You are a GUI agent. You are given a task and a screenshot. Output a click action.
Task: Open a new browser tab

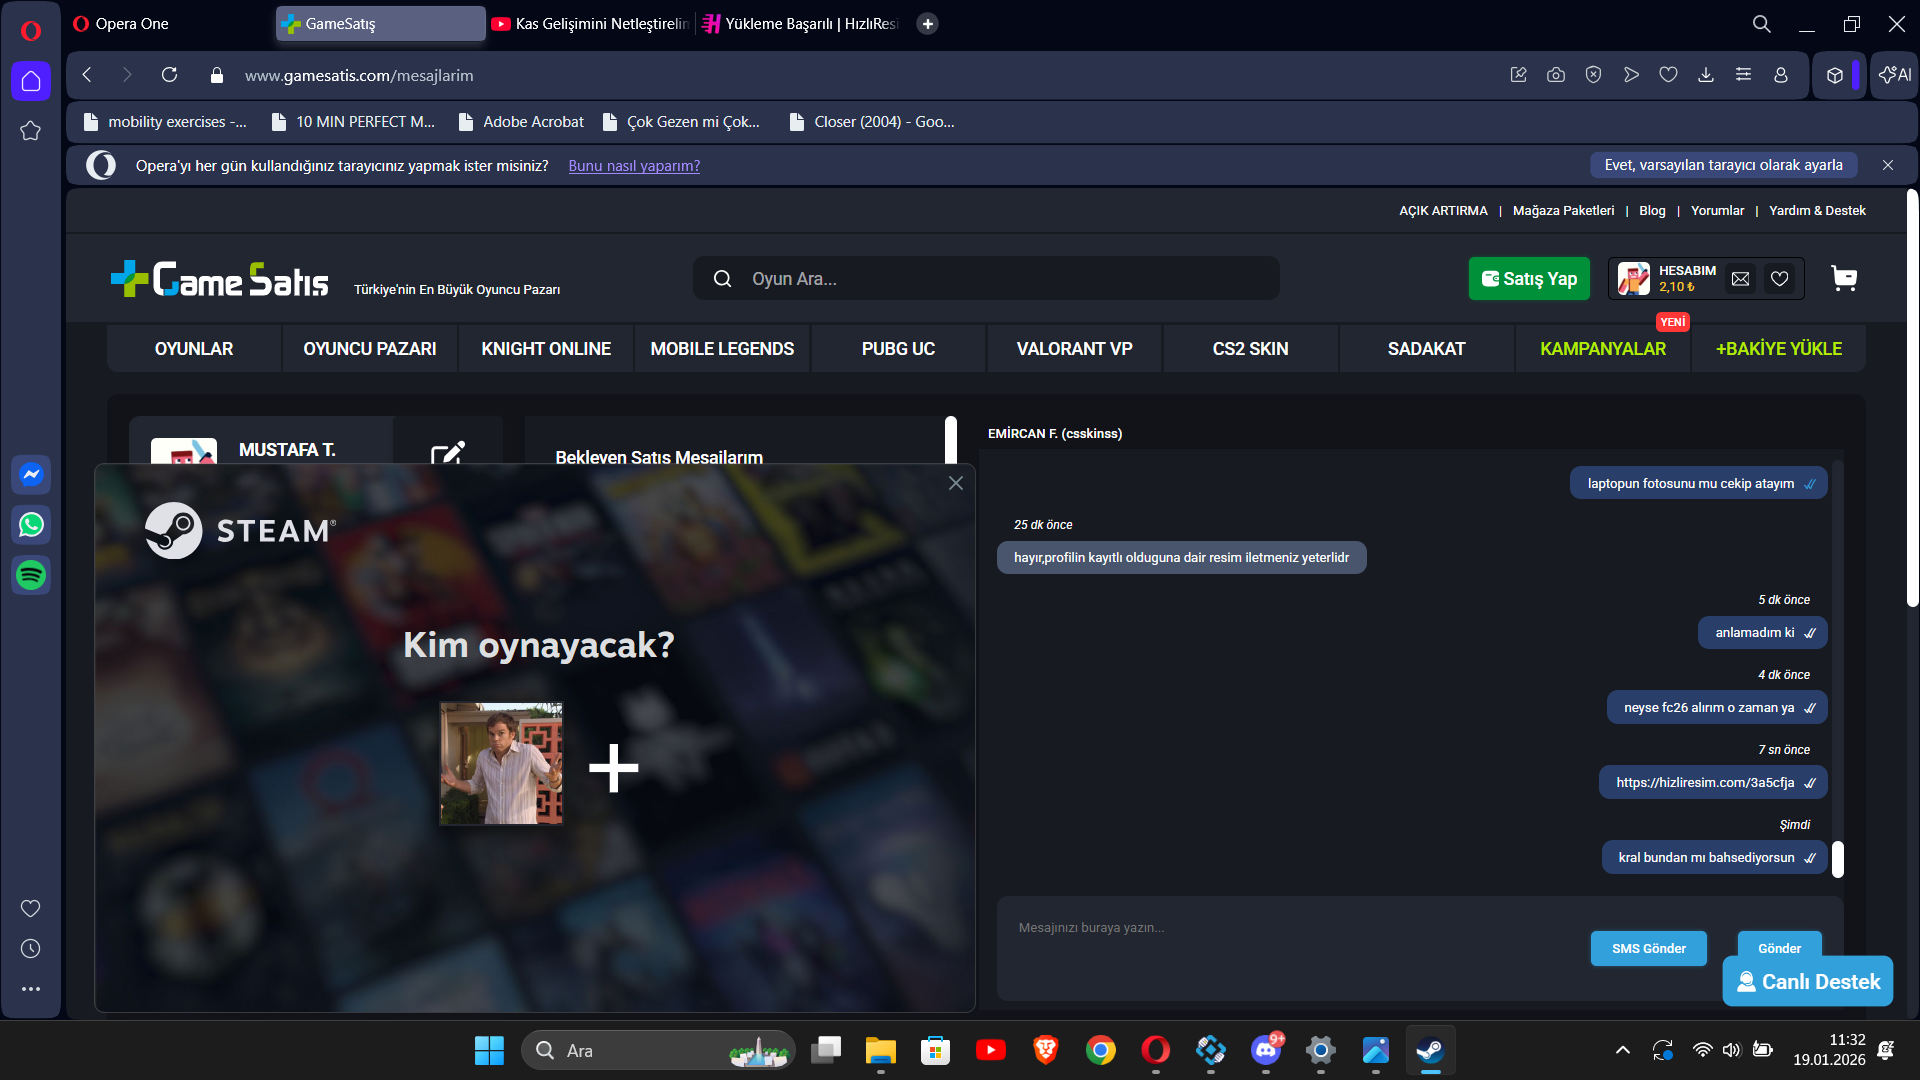[x=928, y=24]
